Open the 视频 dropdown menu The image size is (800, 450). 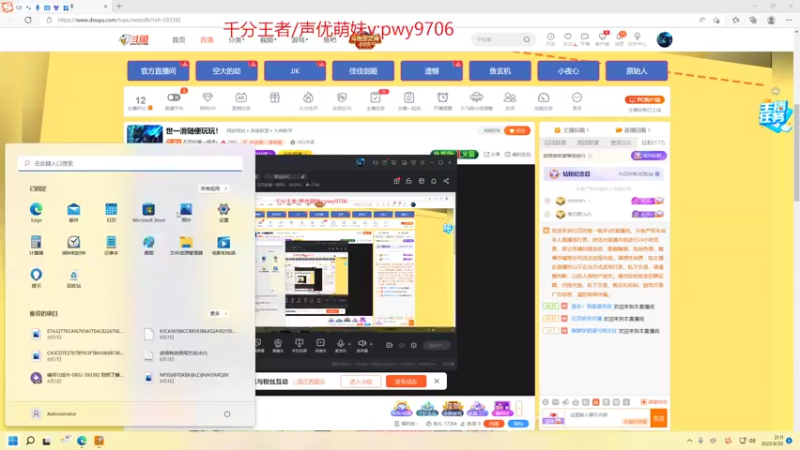coord(267,40)
